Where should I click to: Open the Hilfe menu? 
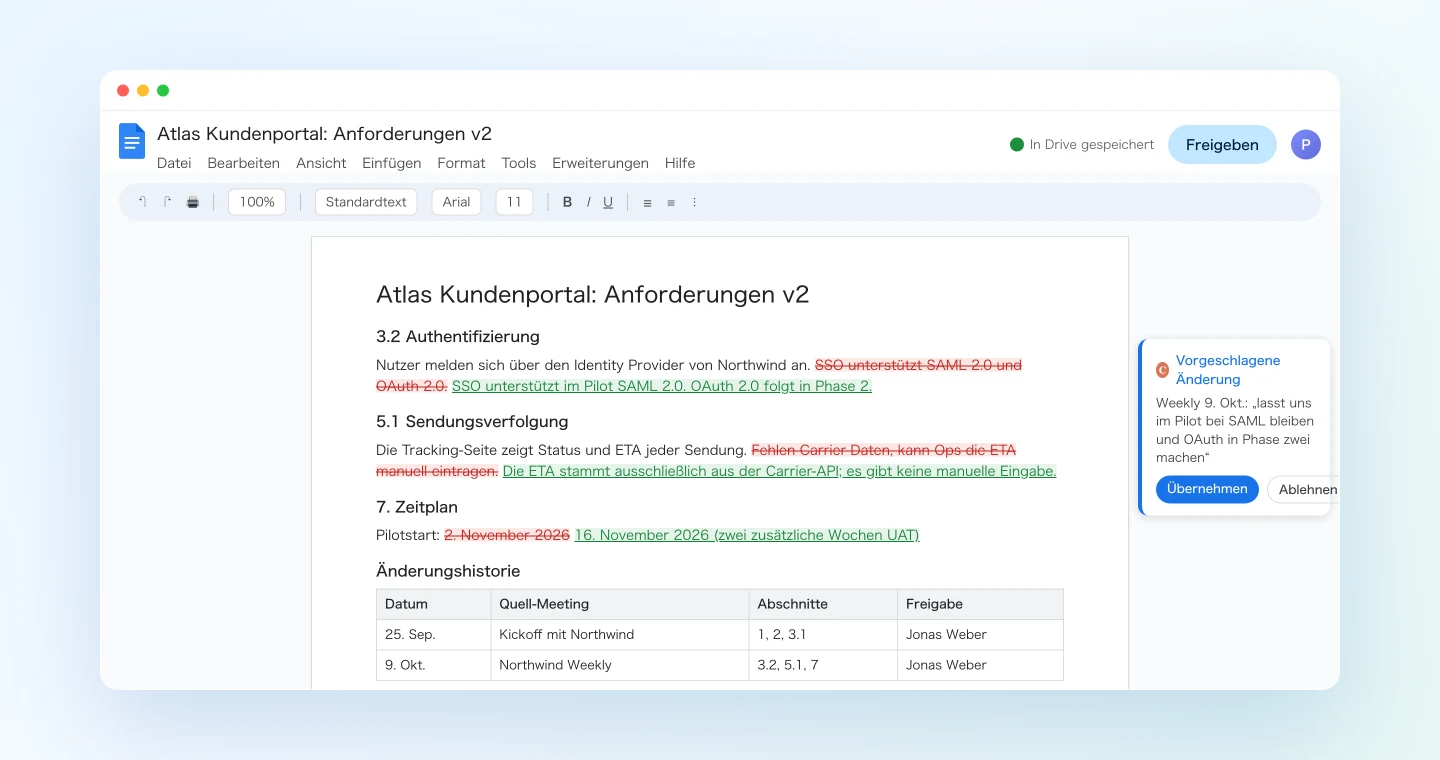pos(680,163)
